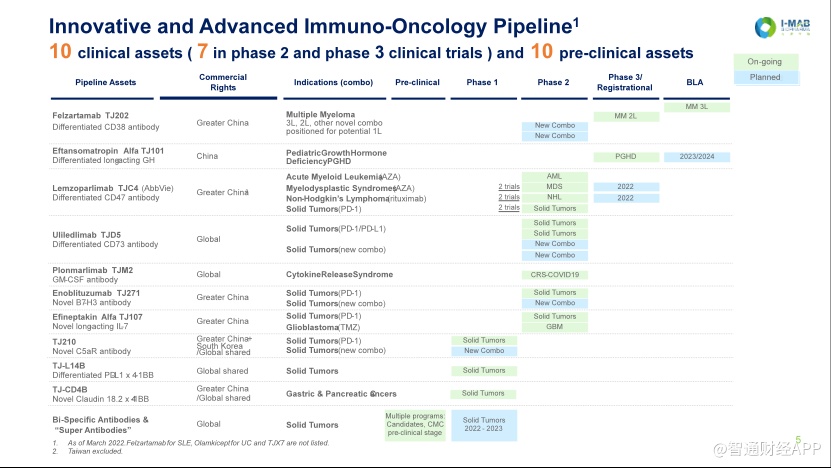Click the I-MAB logo icon
831x468 pixels.
click(765, 28)
